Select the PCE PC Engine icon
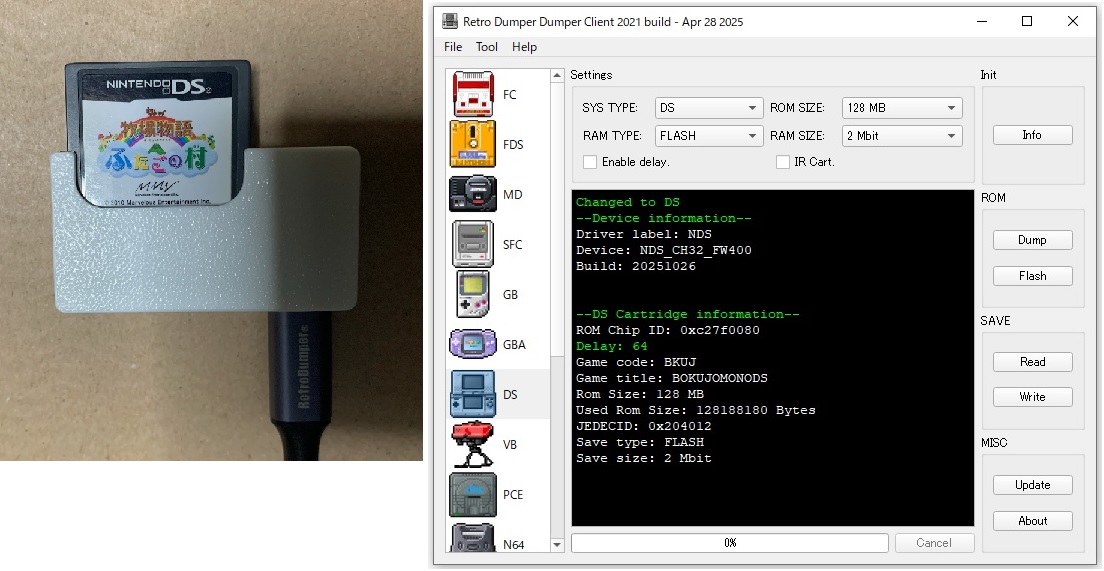Image resolution: width=1104 pixels, height=571 pixels. click(x=472, y=494)
